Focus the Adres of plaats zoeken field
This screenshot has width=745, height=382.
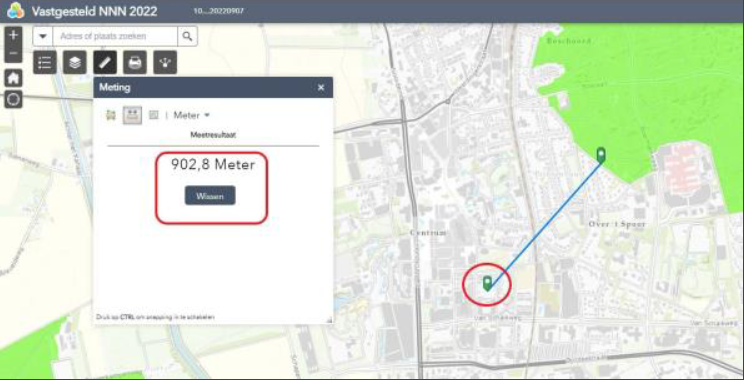click(115, 36)
